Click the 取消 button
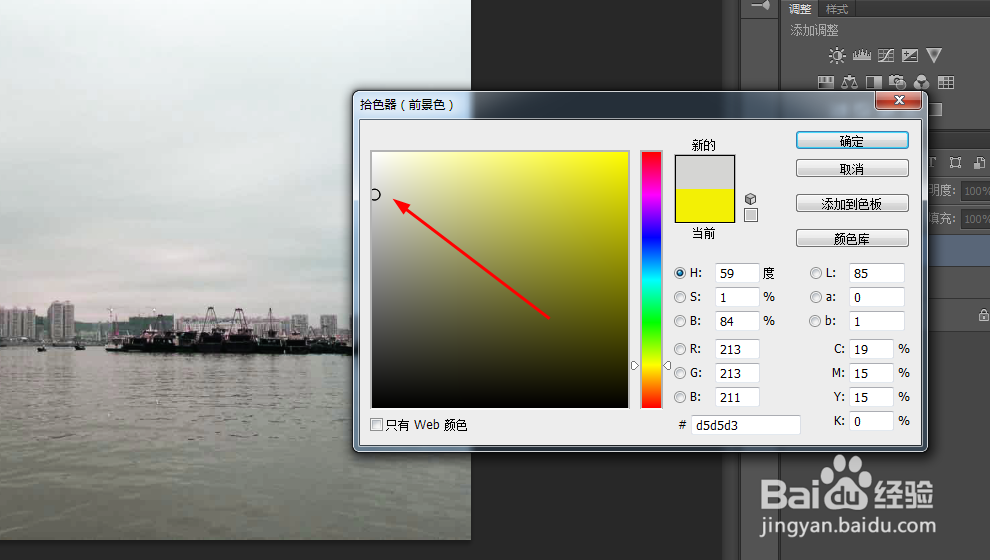Screen dimensions: 990x560 (x=852, y=169)
